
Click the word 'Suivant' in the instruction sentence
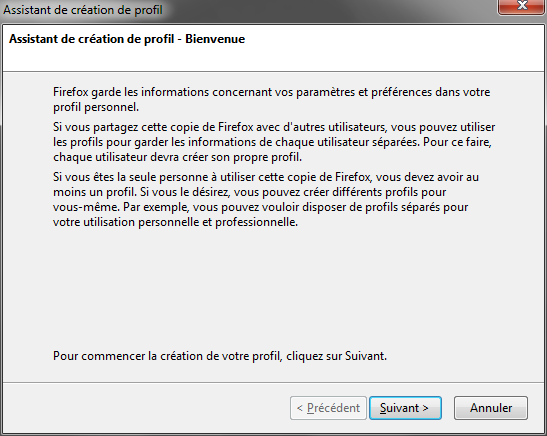(366, 356)
